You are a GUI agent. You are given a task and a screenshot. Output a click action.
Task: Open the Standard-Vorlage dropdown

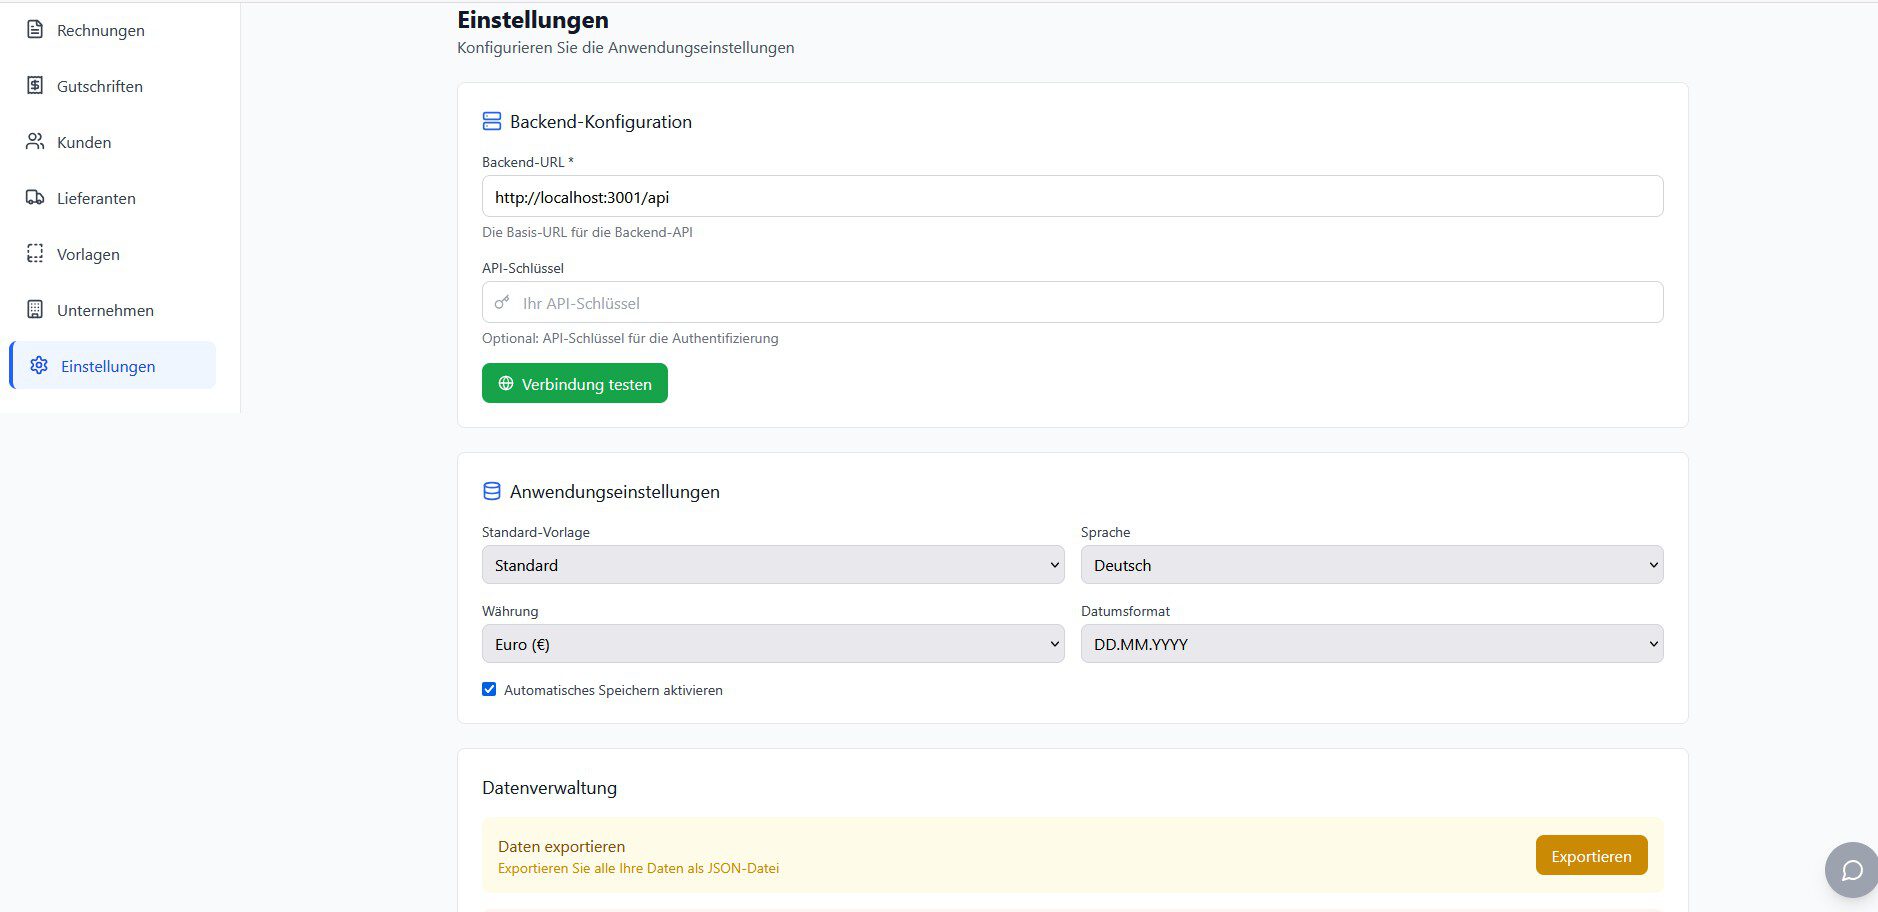tap(773, 565)
